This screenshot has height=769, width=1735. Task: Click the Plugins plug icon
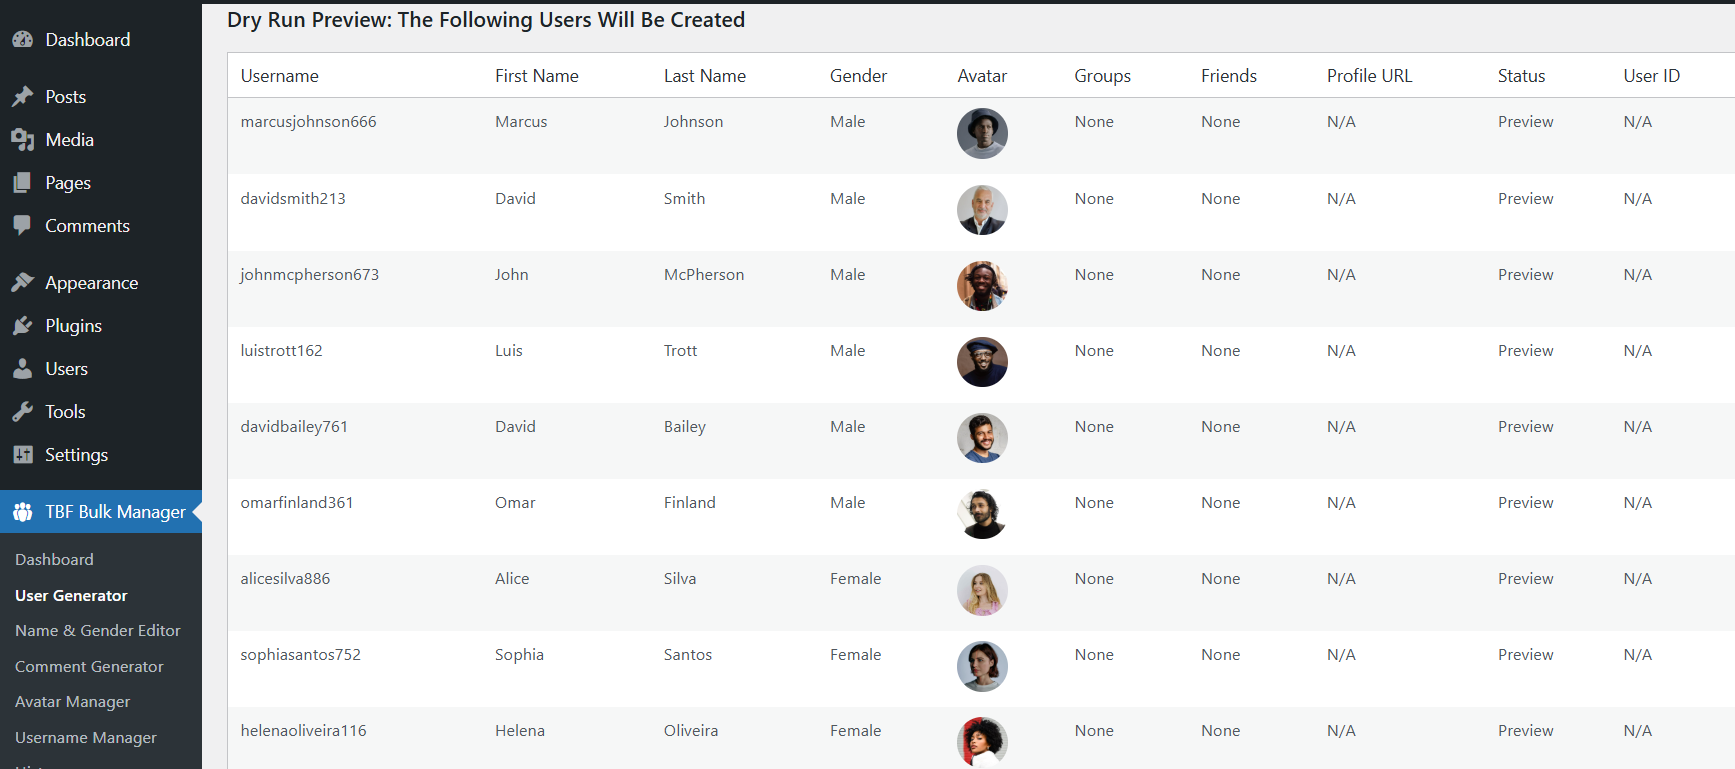(22, 326)
